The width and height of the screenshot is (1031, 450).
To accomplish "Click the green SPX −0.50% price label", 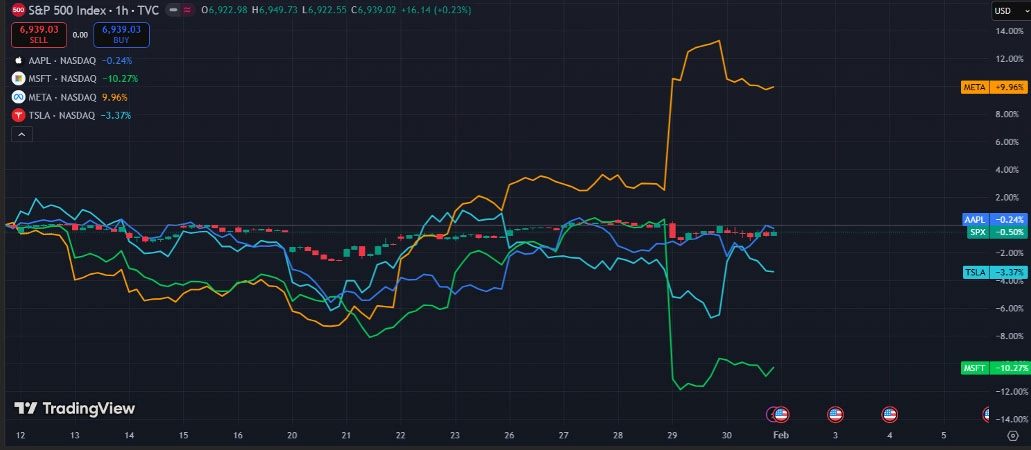I will (996, 232).
